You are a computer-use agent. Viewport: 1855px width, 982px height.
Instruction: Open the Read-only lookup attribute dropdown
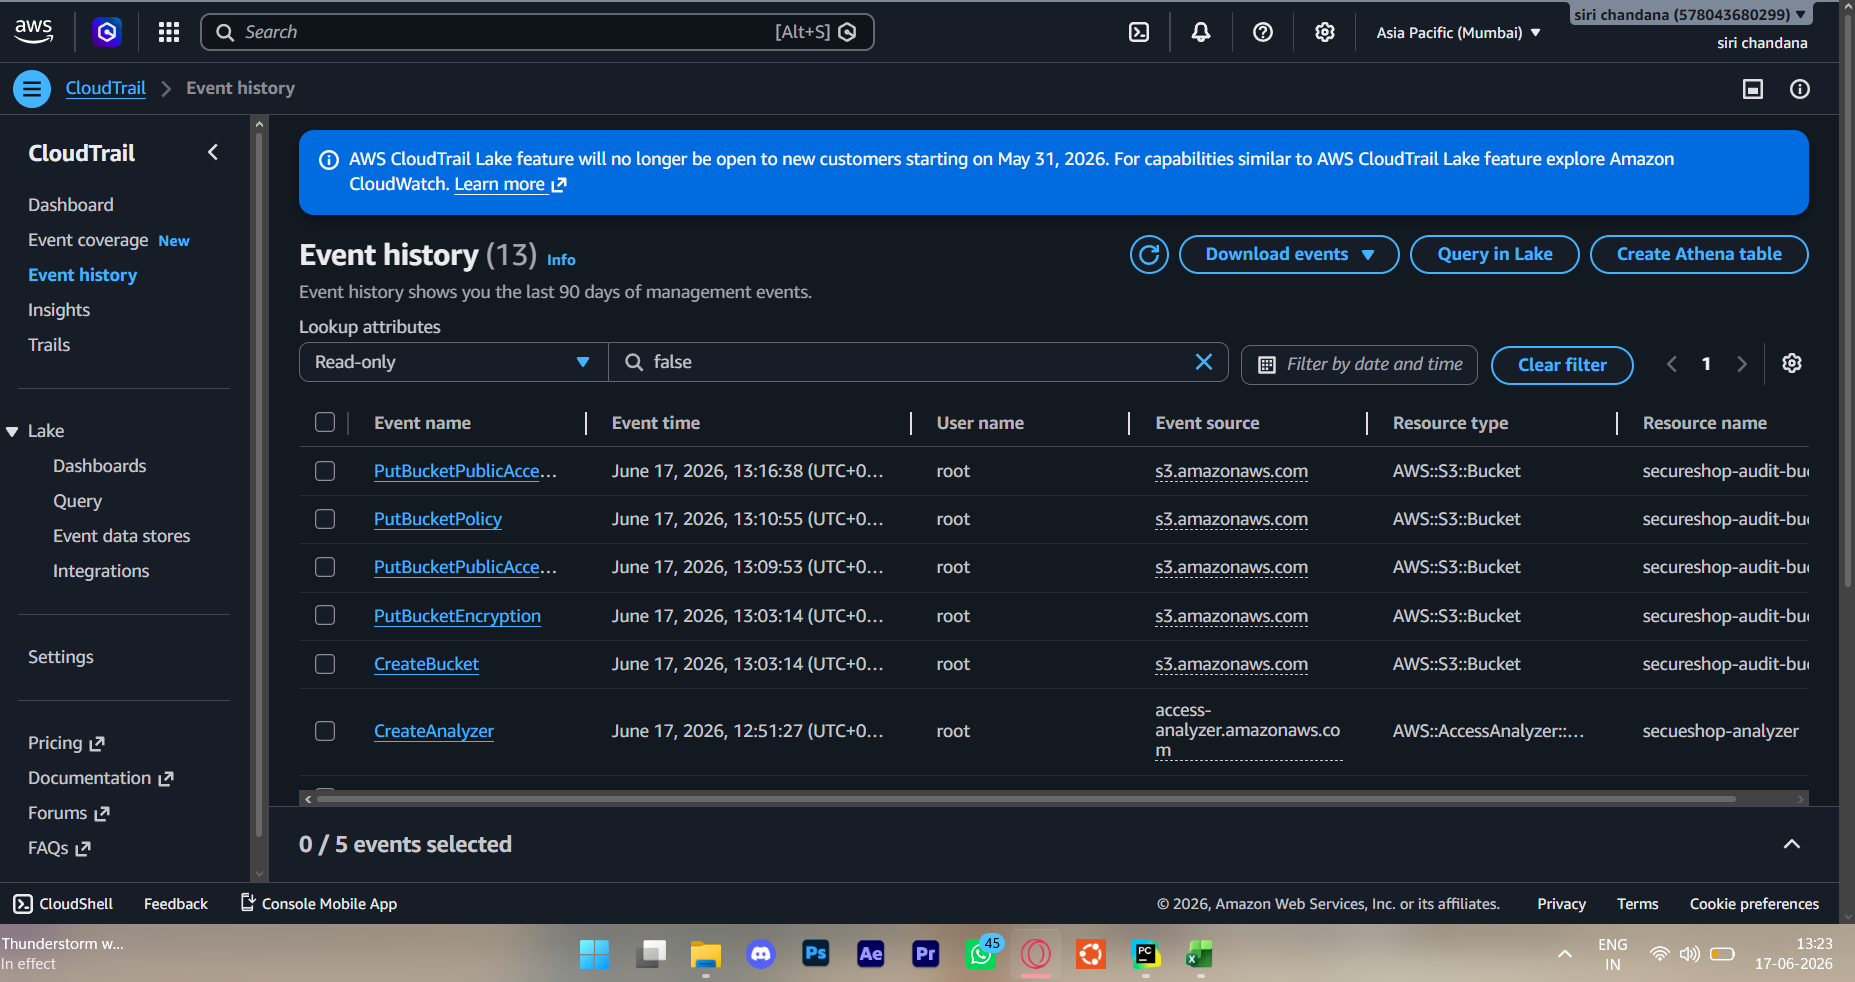[453, 362]
